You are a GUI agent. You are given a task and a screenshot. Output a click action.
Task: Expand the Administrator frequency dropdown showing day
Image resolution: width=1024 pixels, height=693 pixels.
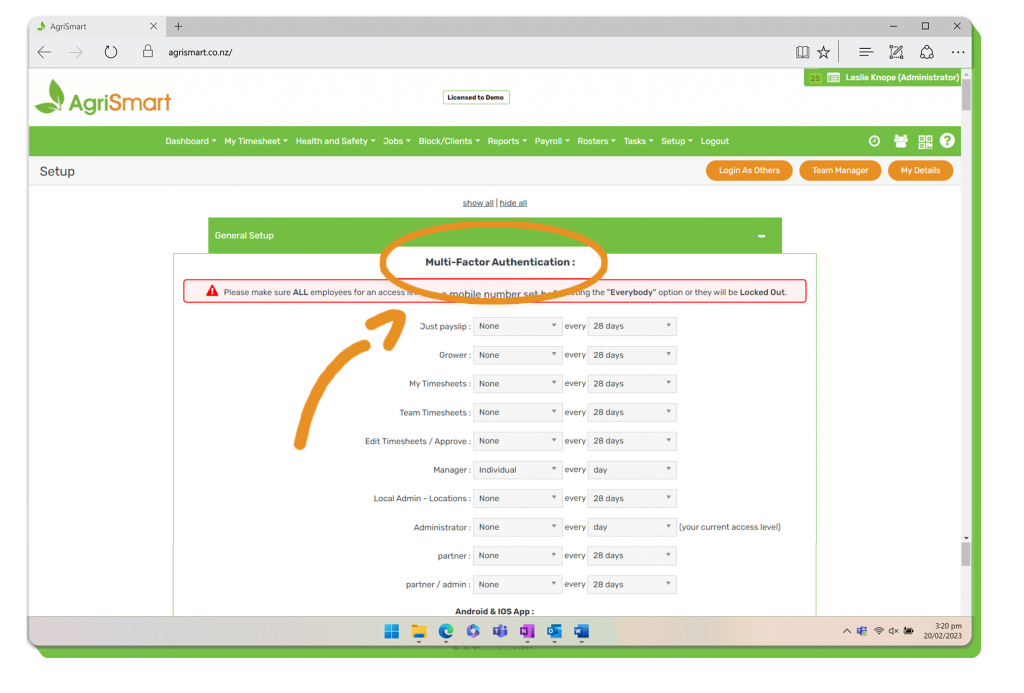(x=632, y=527)
